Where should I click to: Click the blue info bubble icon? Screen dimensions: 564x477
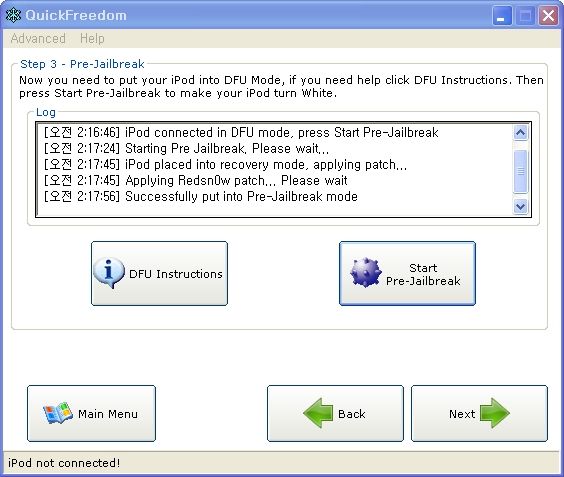109,272
